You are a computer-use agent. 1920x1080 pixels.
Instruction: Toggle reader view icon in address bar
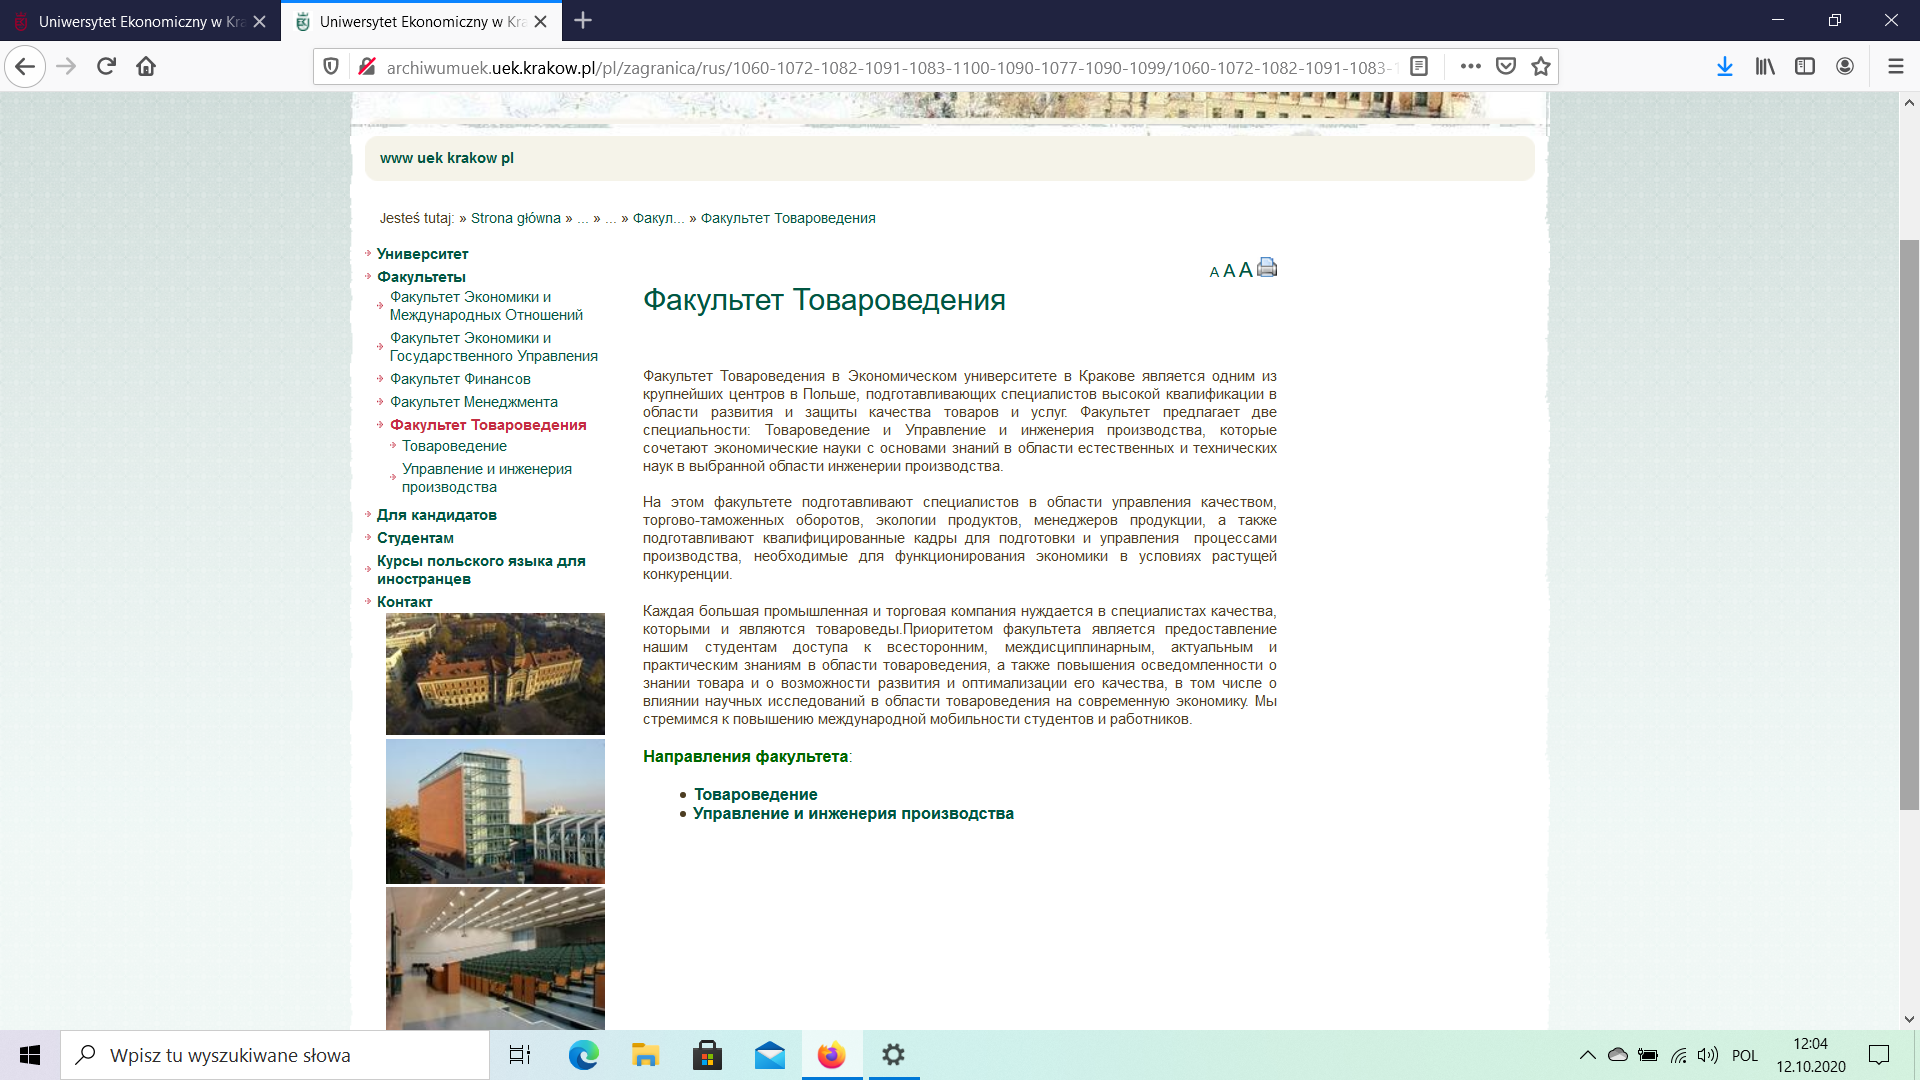[1418, 67]
